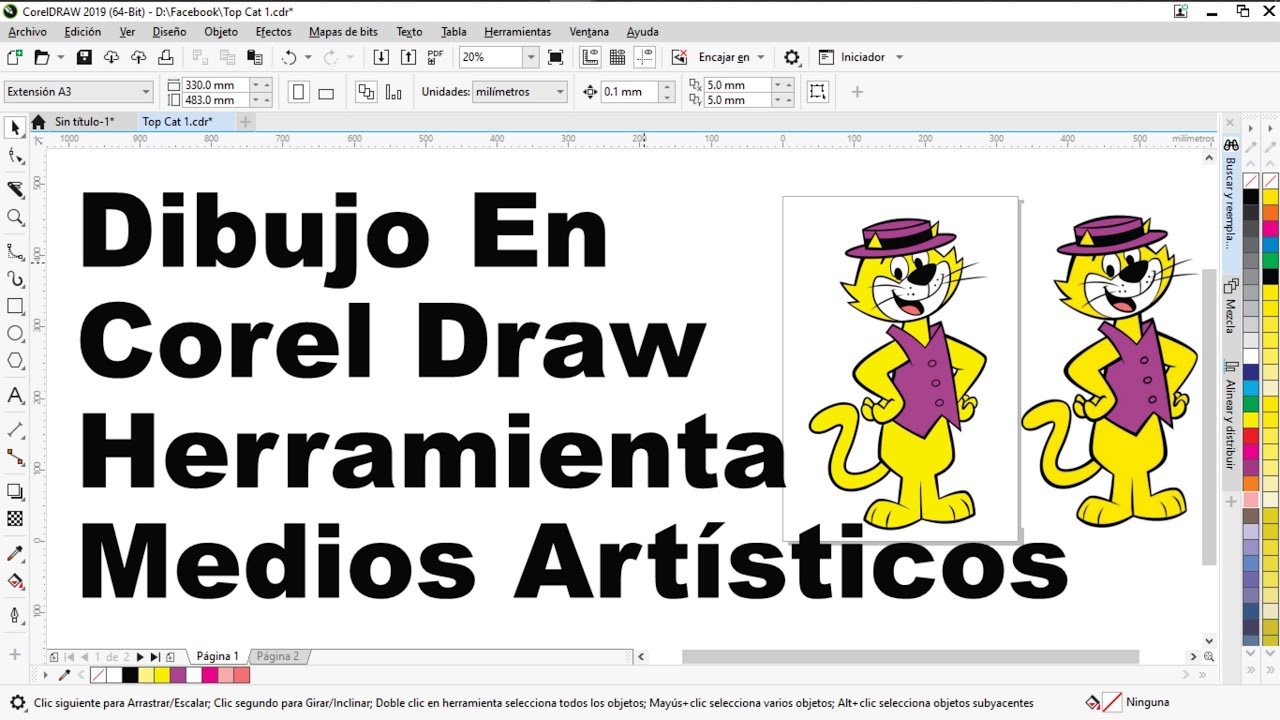Select the Outline Pen tool
This screenshot has width=1280, height=720.
click(x=15, y=615)
